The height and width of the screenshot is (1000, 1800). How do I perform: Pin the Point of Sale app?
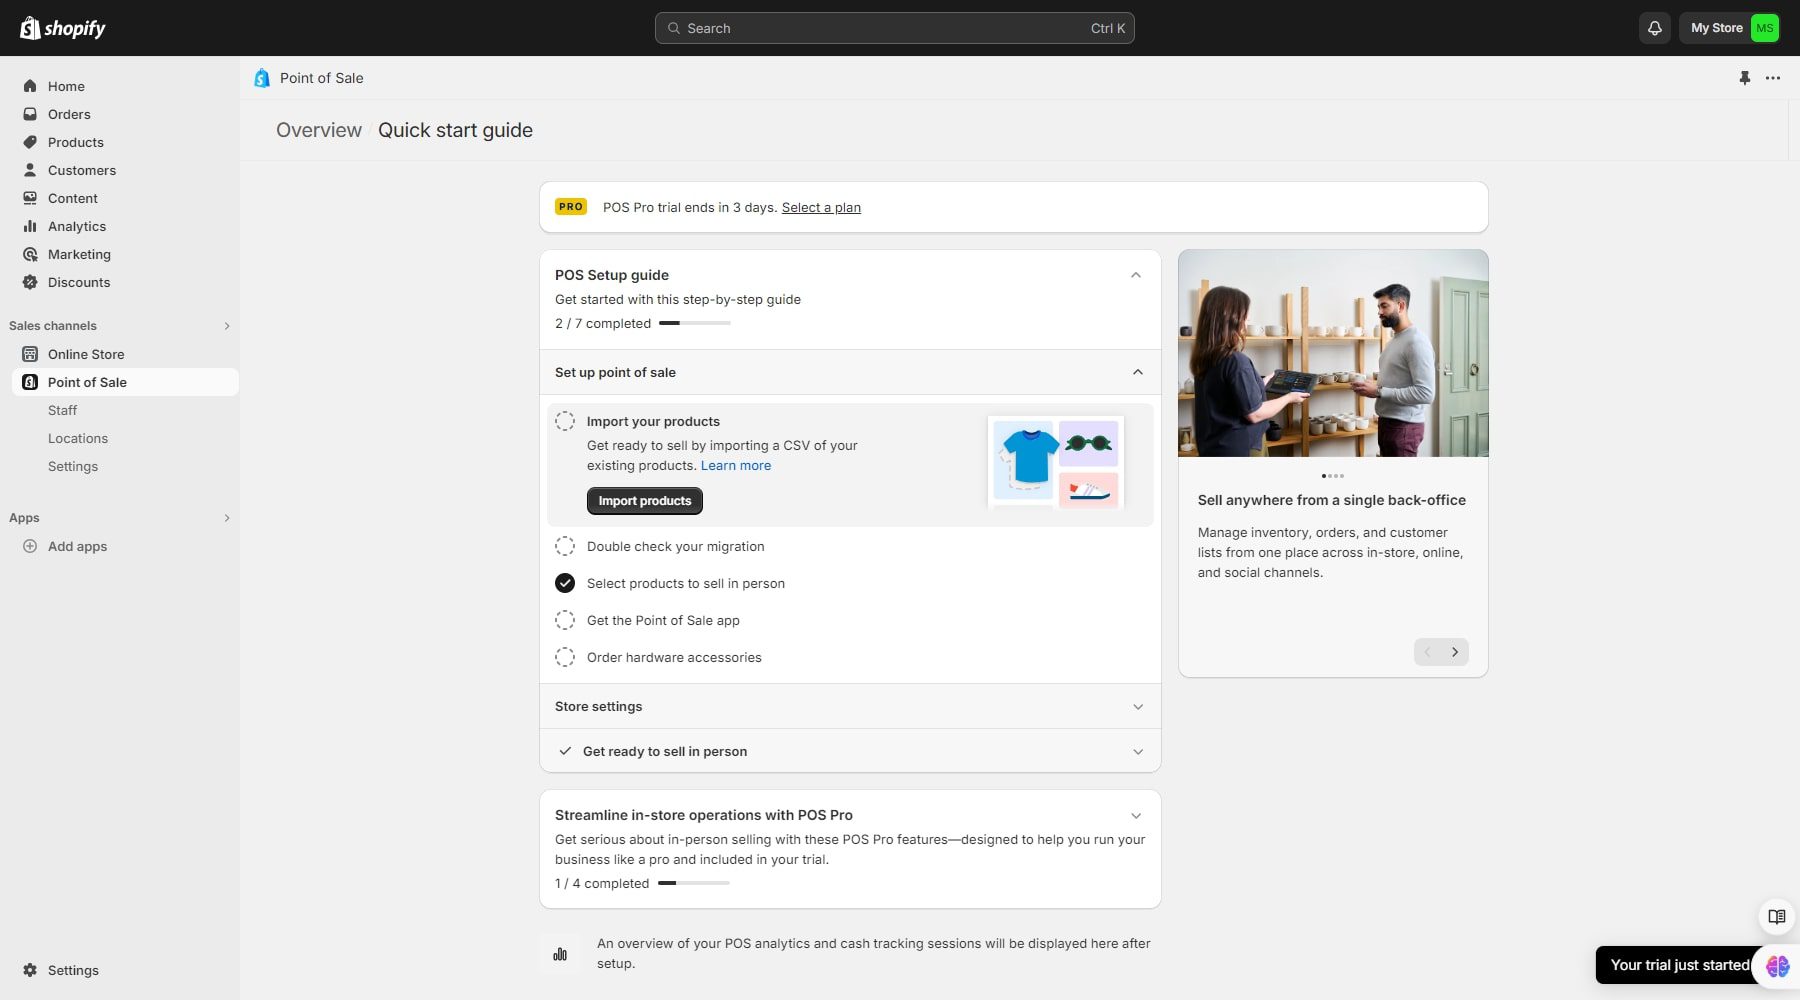point(1745,77)
